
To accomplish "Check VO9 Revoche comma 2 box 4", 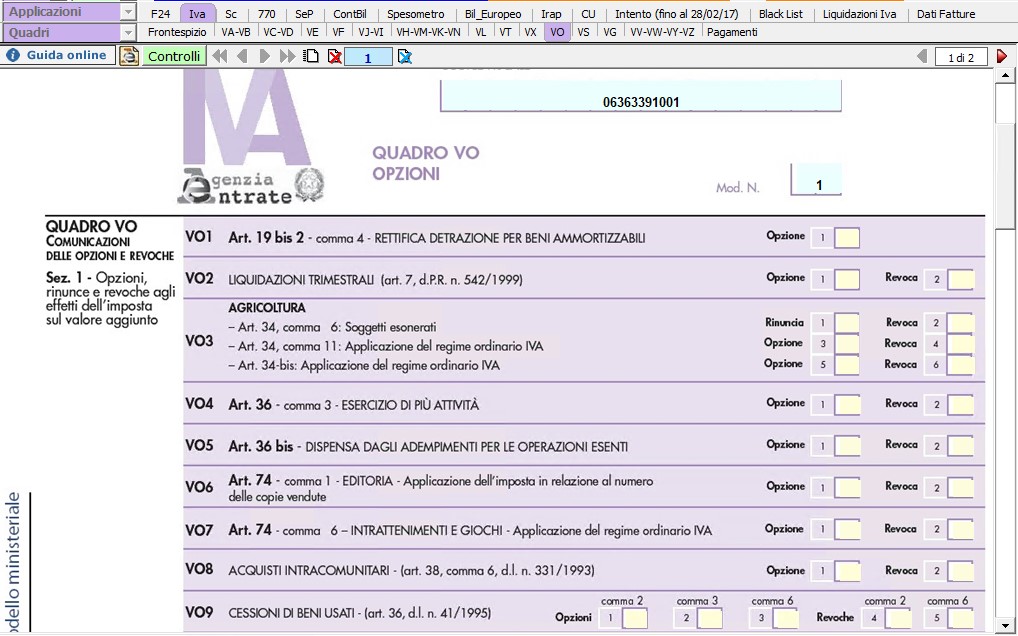I will point(899,618).
